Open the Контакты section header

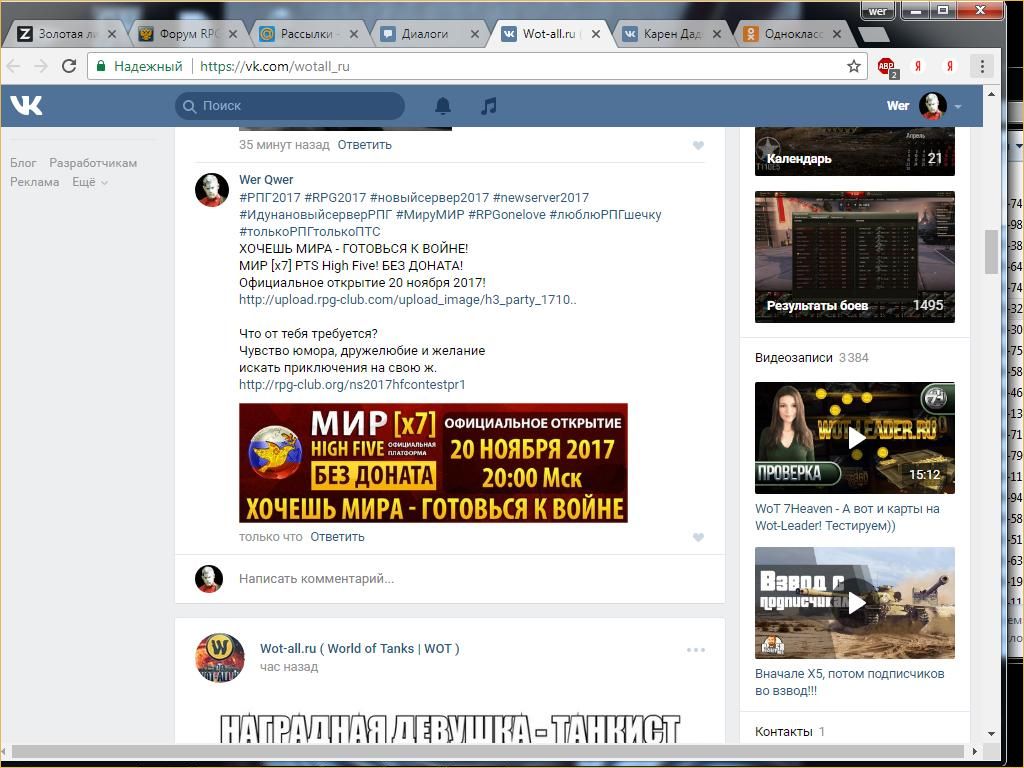(784, 732)
